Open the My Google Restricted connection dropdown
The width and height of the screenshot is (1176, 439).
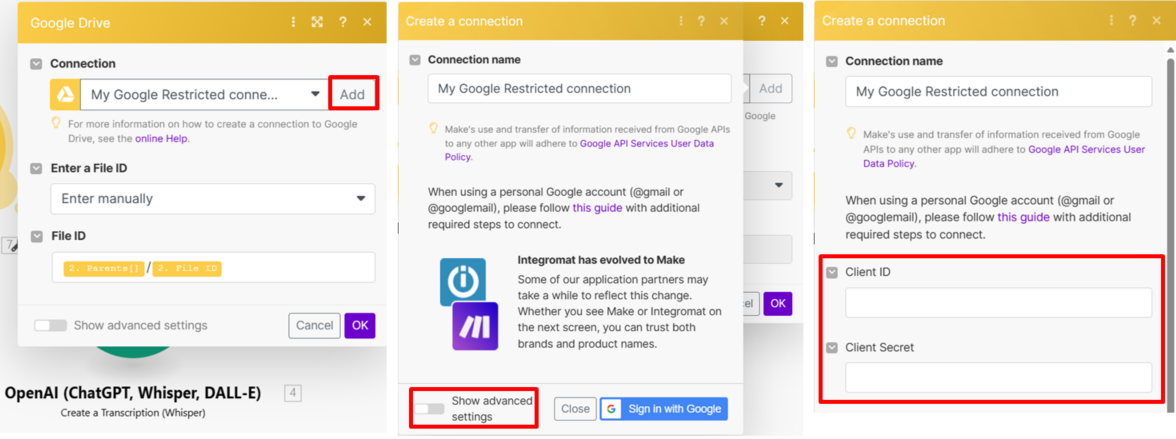[x=203, y=95]
